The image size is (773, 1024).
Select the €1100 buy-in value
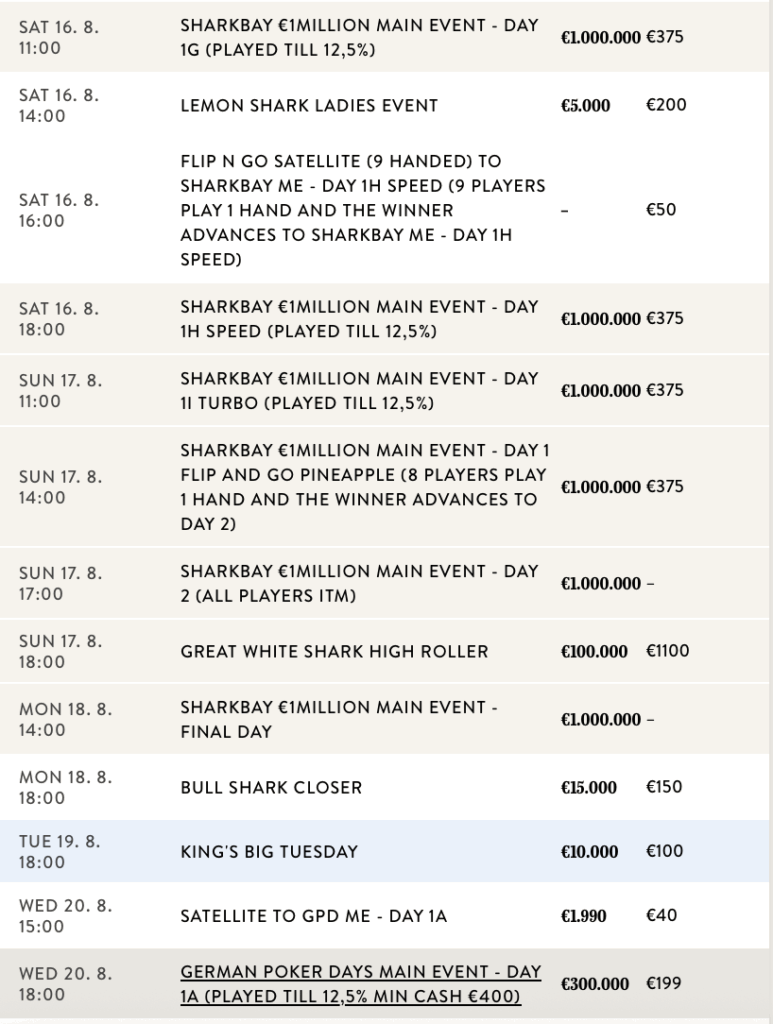click(667, 651)
